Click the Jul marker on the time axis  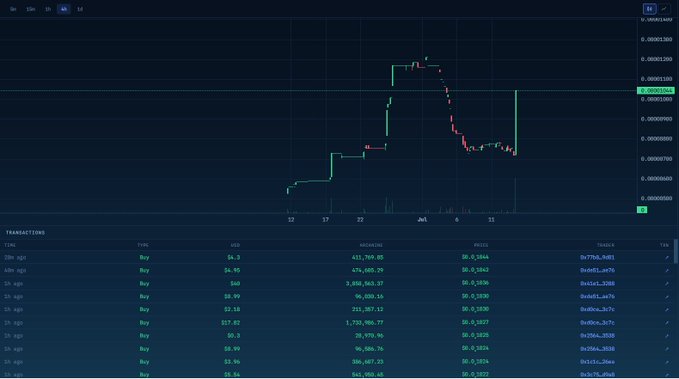point(422,220)
